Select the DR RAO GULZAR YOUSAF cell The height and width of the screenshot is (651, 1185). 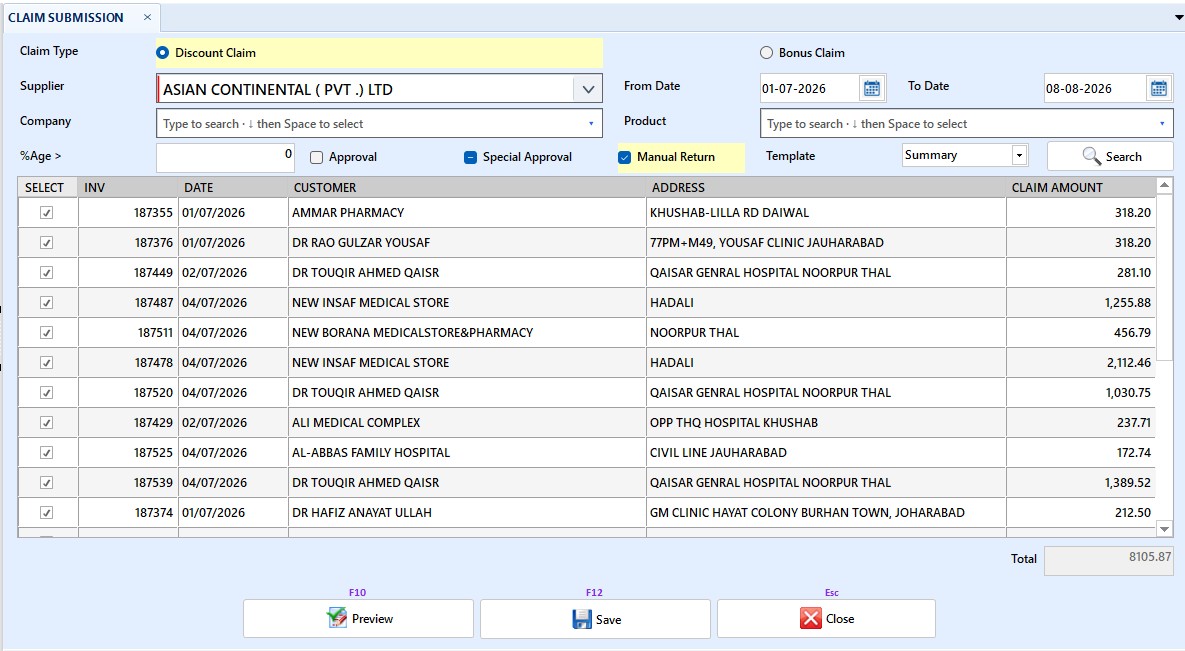467,243
